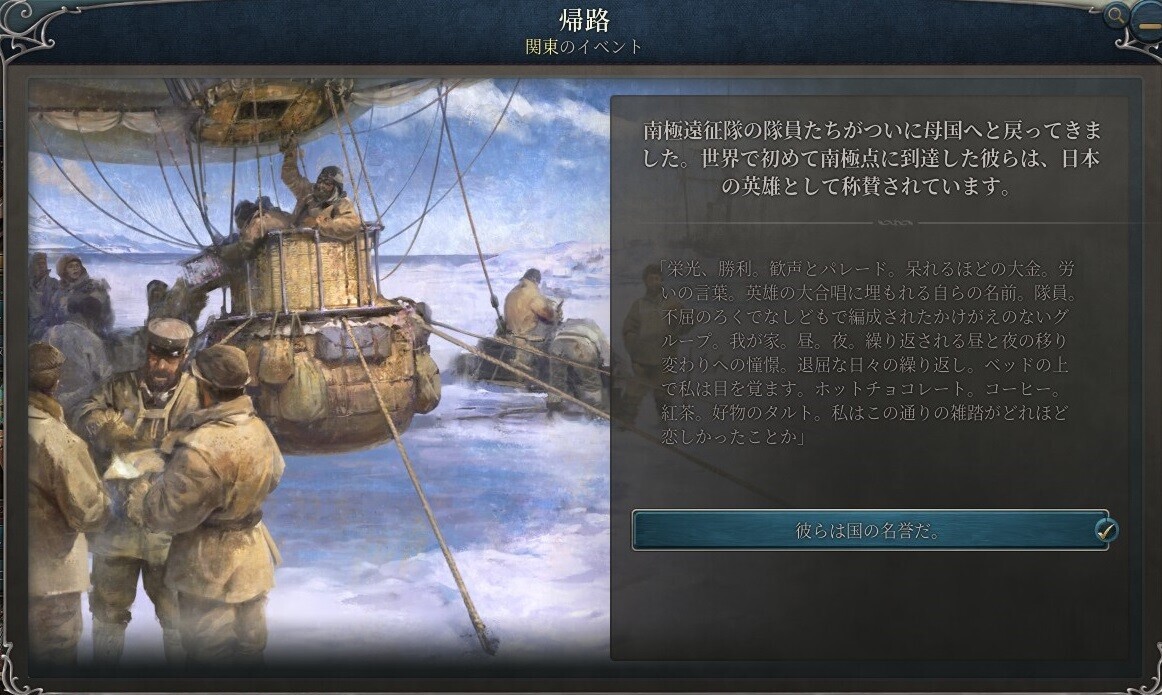Click the magnifier zoom-to-location icon
Screen dimensions: 1162x695
1116,16
